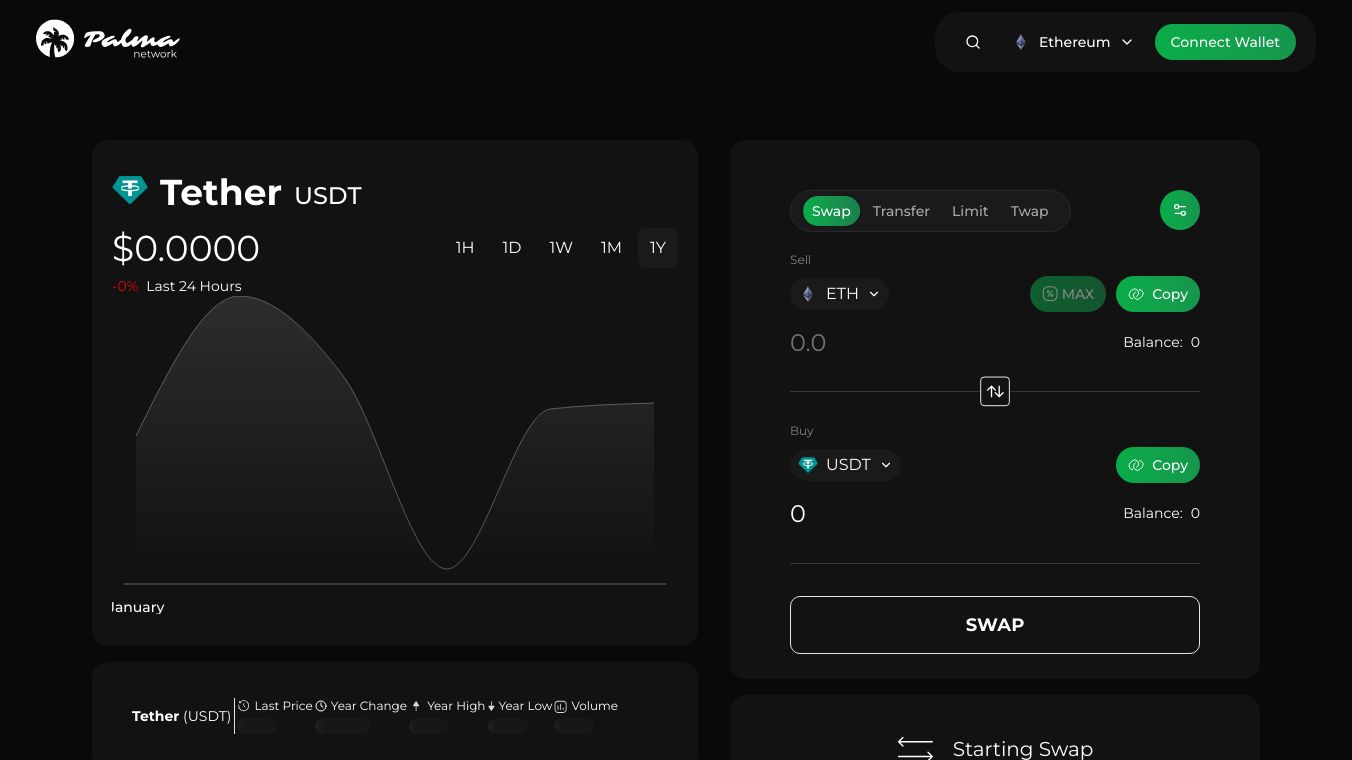Copy the Buy token address

pyautogui.click(x=1158, y=465)
